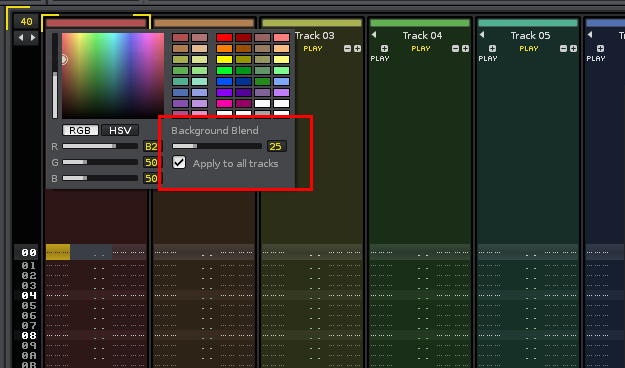The image size is (625, 368).
Task: Click pattern line number 04
Action: point(29,295)
